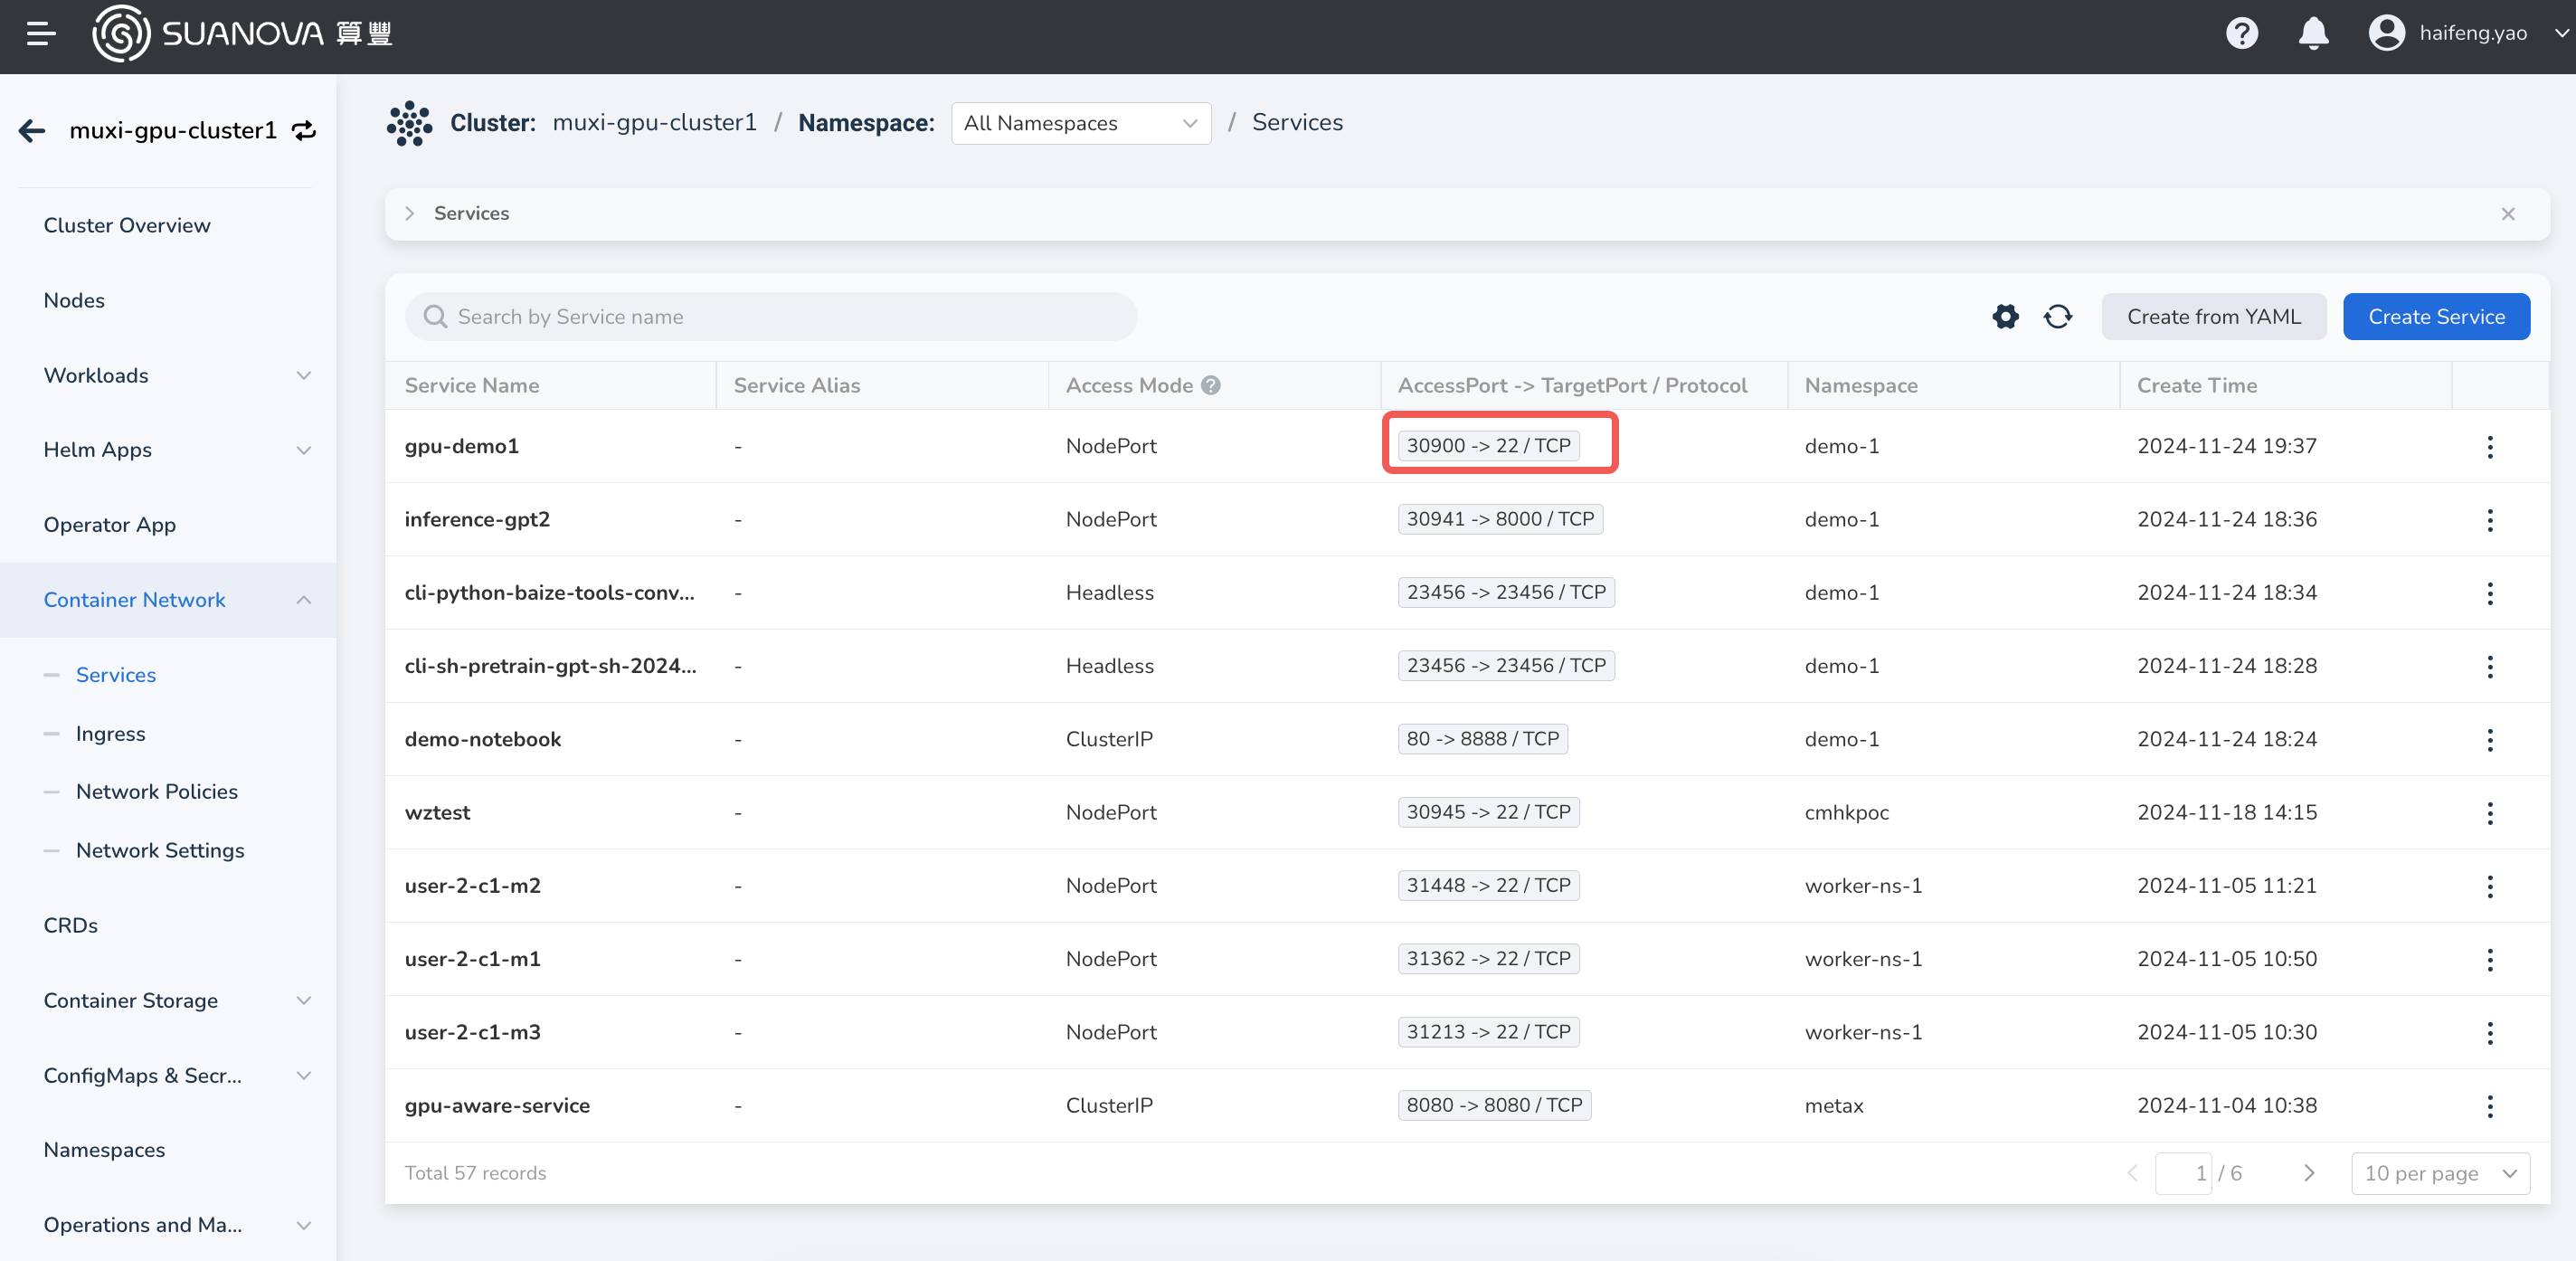Open actions menu for cli-python-baize-tools-conv

pyautogui.click(x=2489, y=593)
